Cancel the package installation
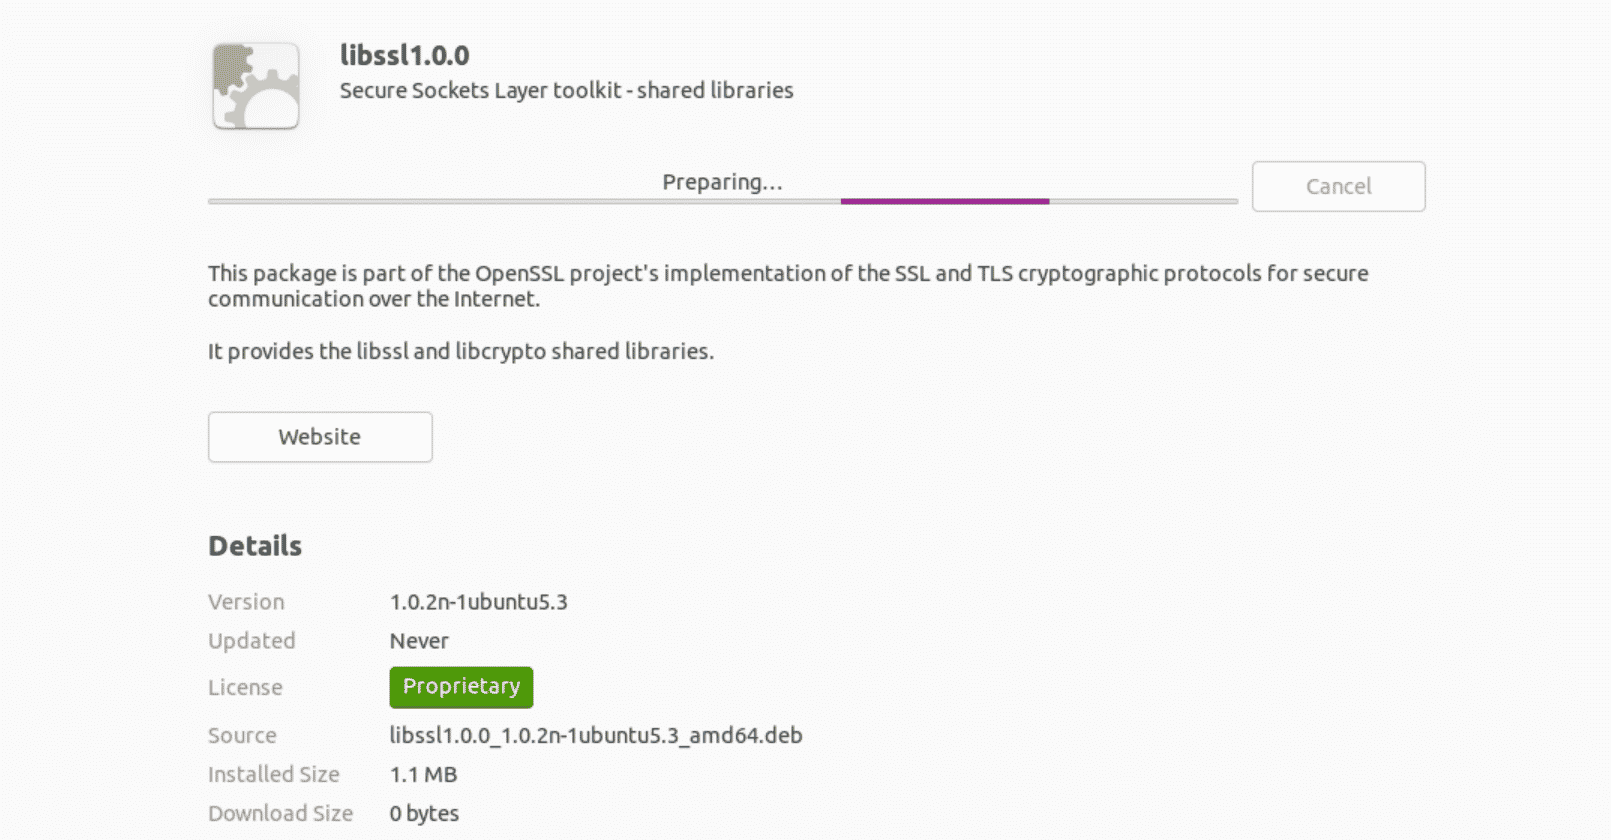Image resolution: width=1611 pixels, height=840 pixels. (x=1338, y=186)
